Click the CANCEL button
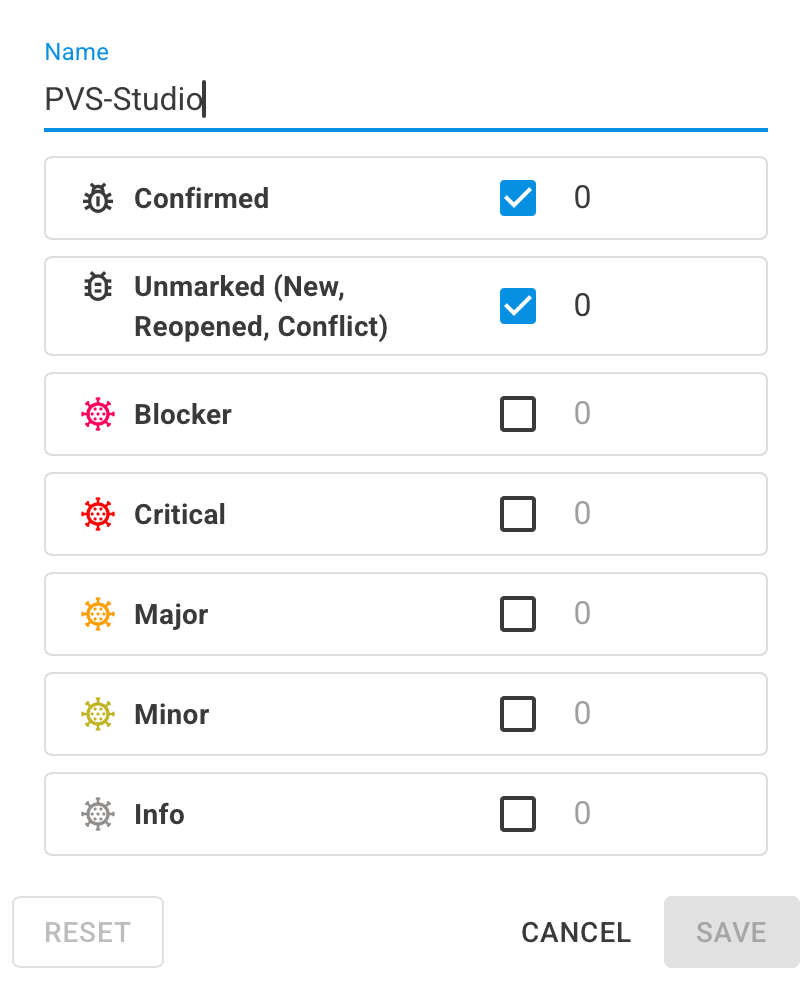 576,932
